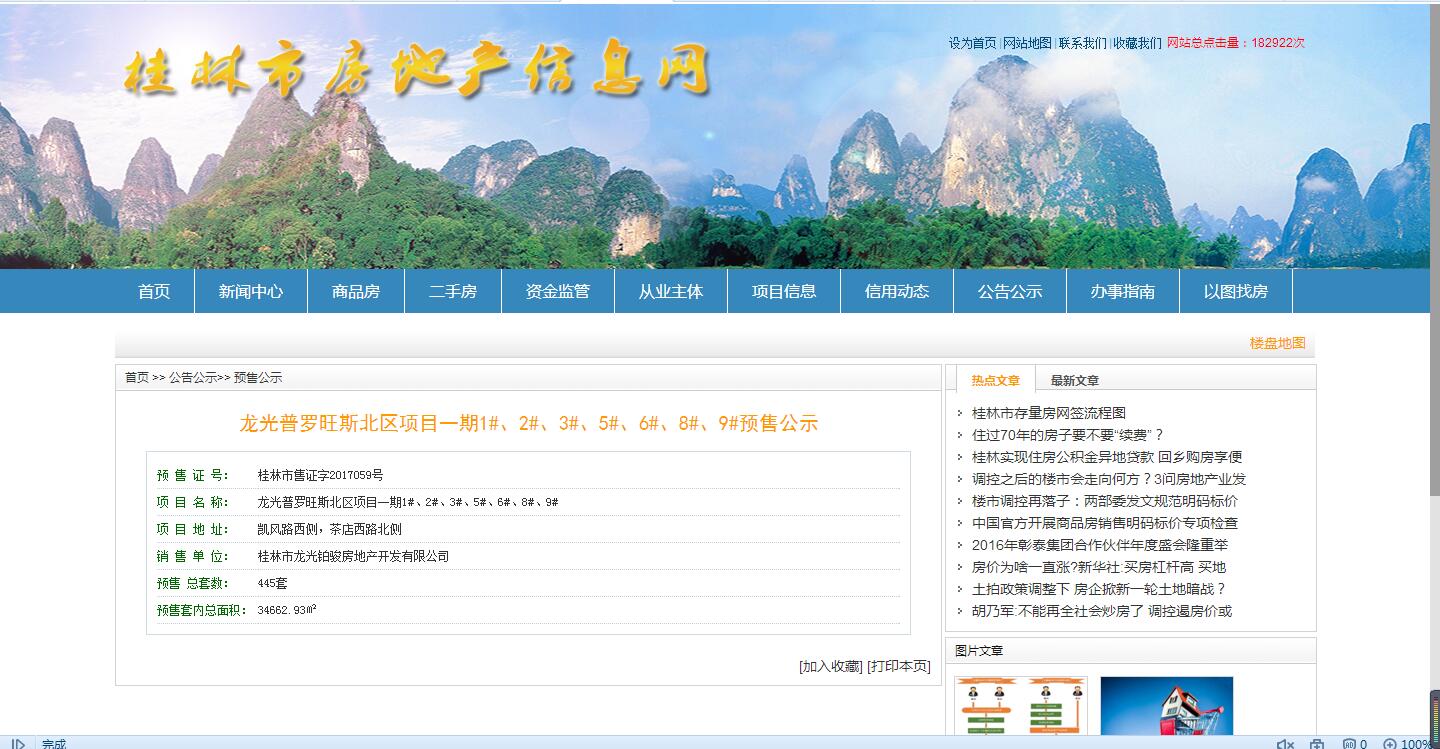The image size is (1440, 749).
Task: Click 公告公示 in the breadcrumb
Action: pyautogui.click(x=193, y=377)
